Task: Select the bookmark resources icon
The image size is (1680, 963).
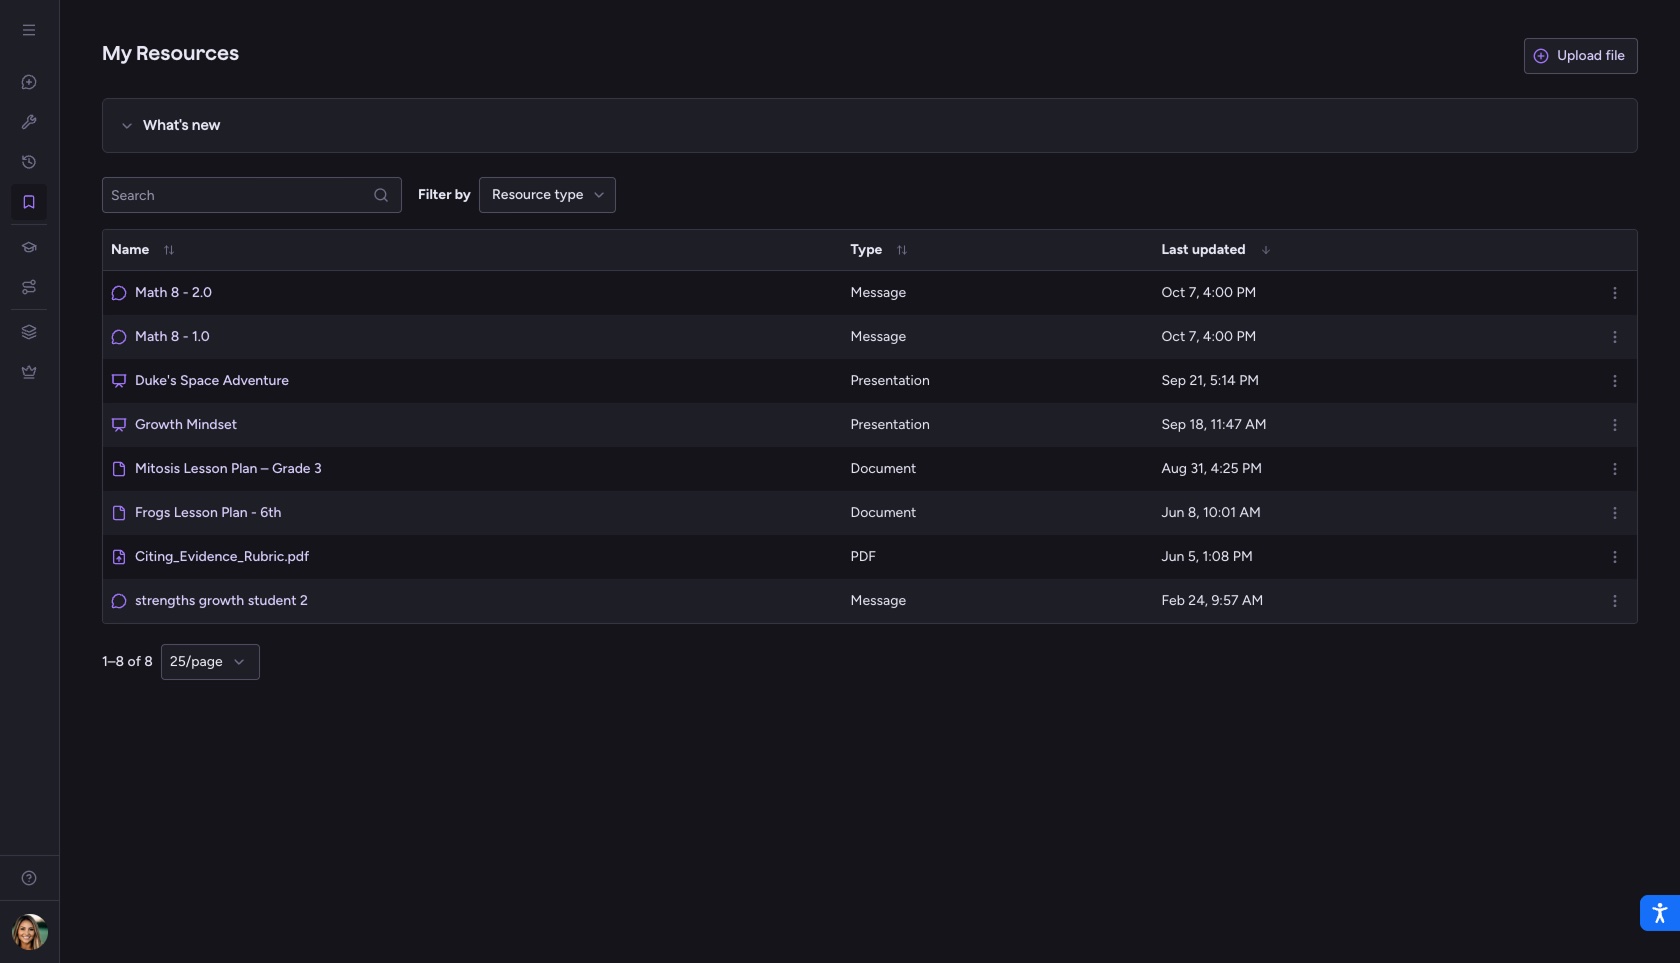Action: click(29, 202)
